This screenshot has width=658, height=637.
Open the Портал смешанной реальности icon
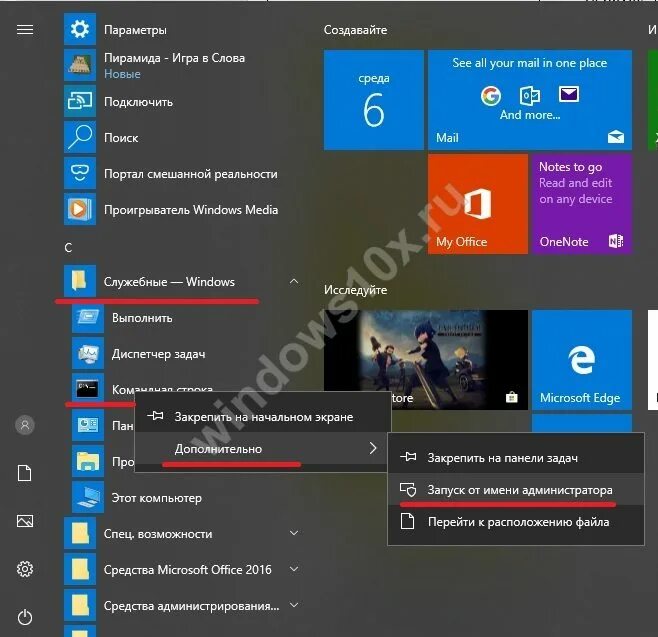click(80, 173)
